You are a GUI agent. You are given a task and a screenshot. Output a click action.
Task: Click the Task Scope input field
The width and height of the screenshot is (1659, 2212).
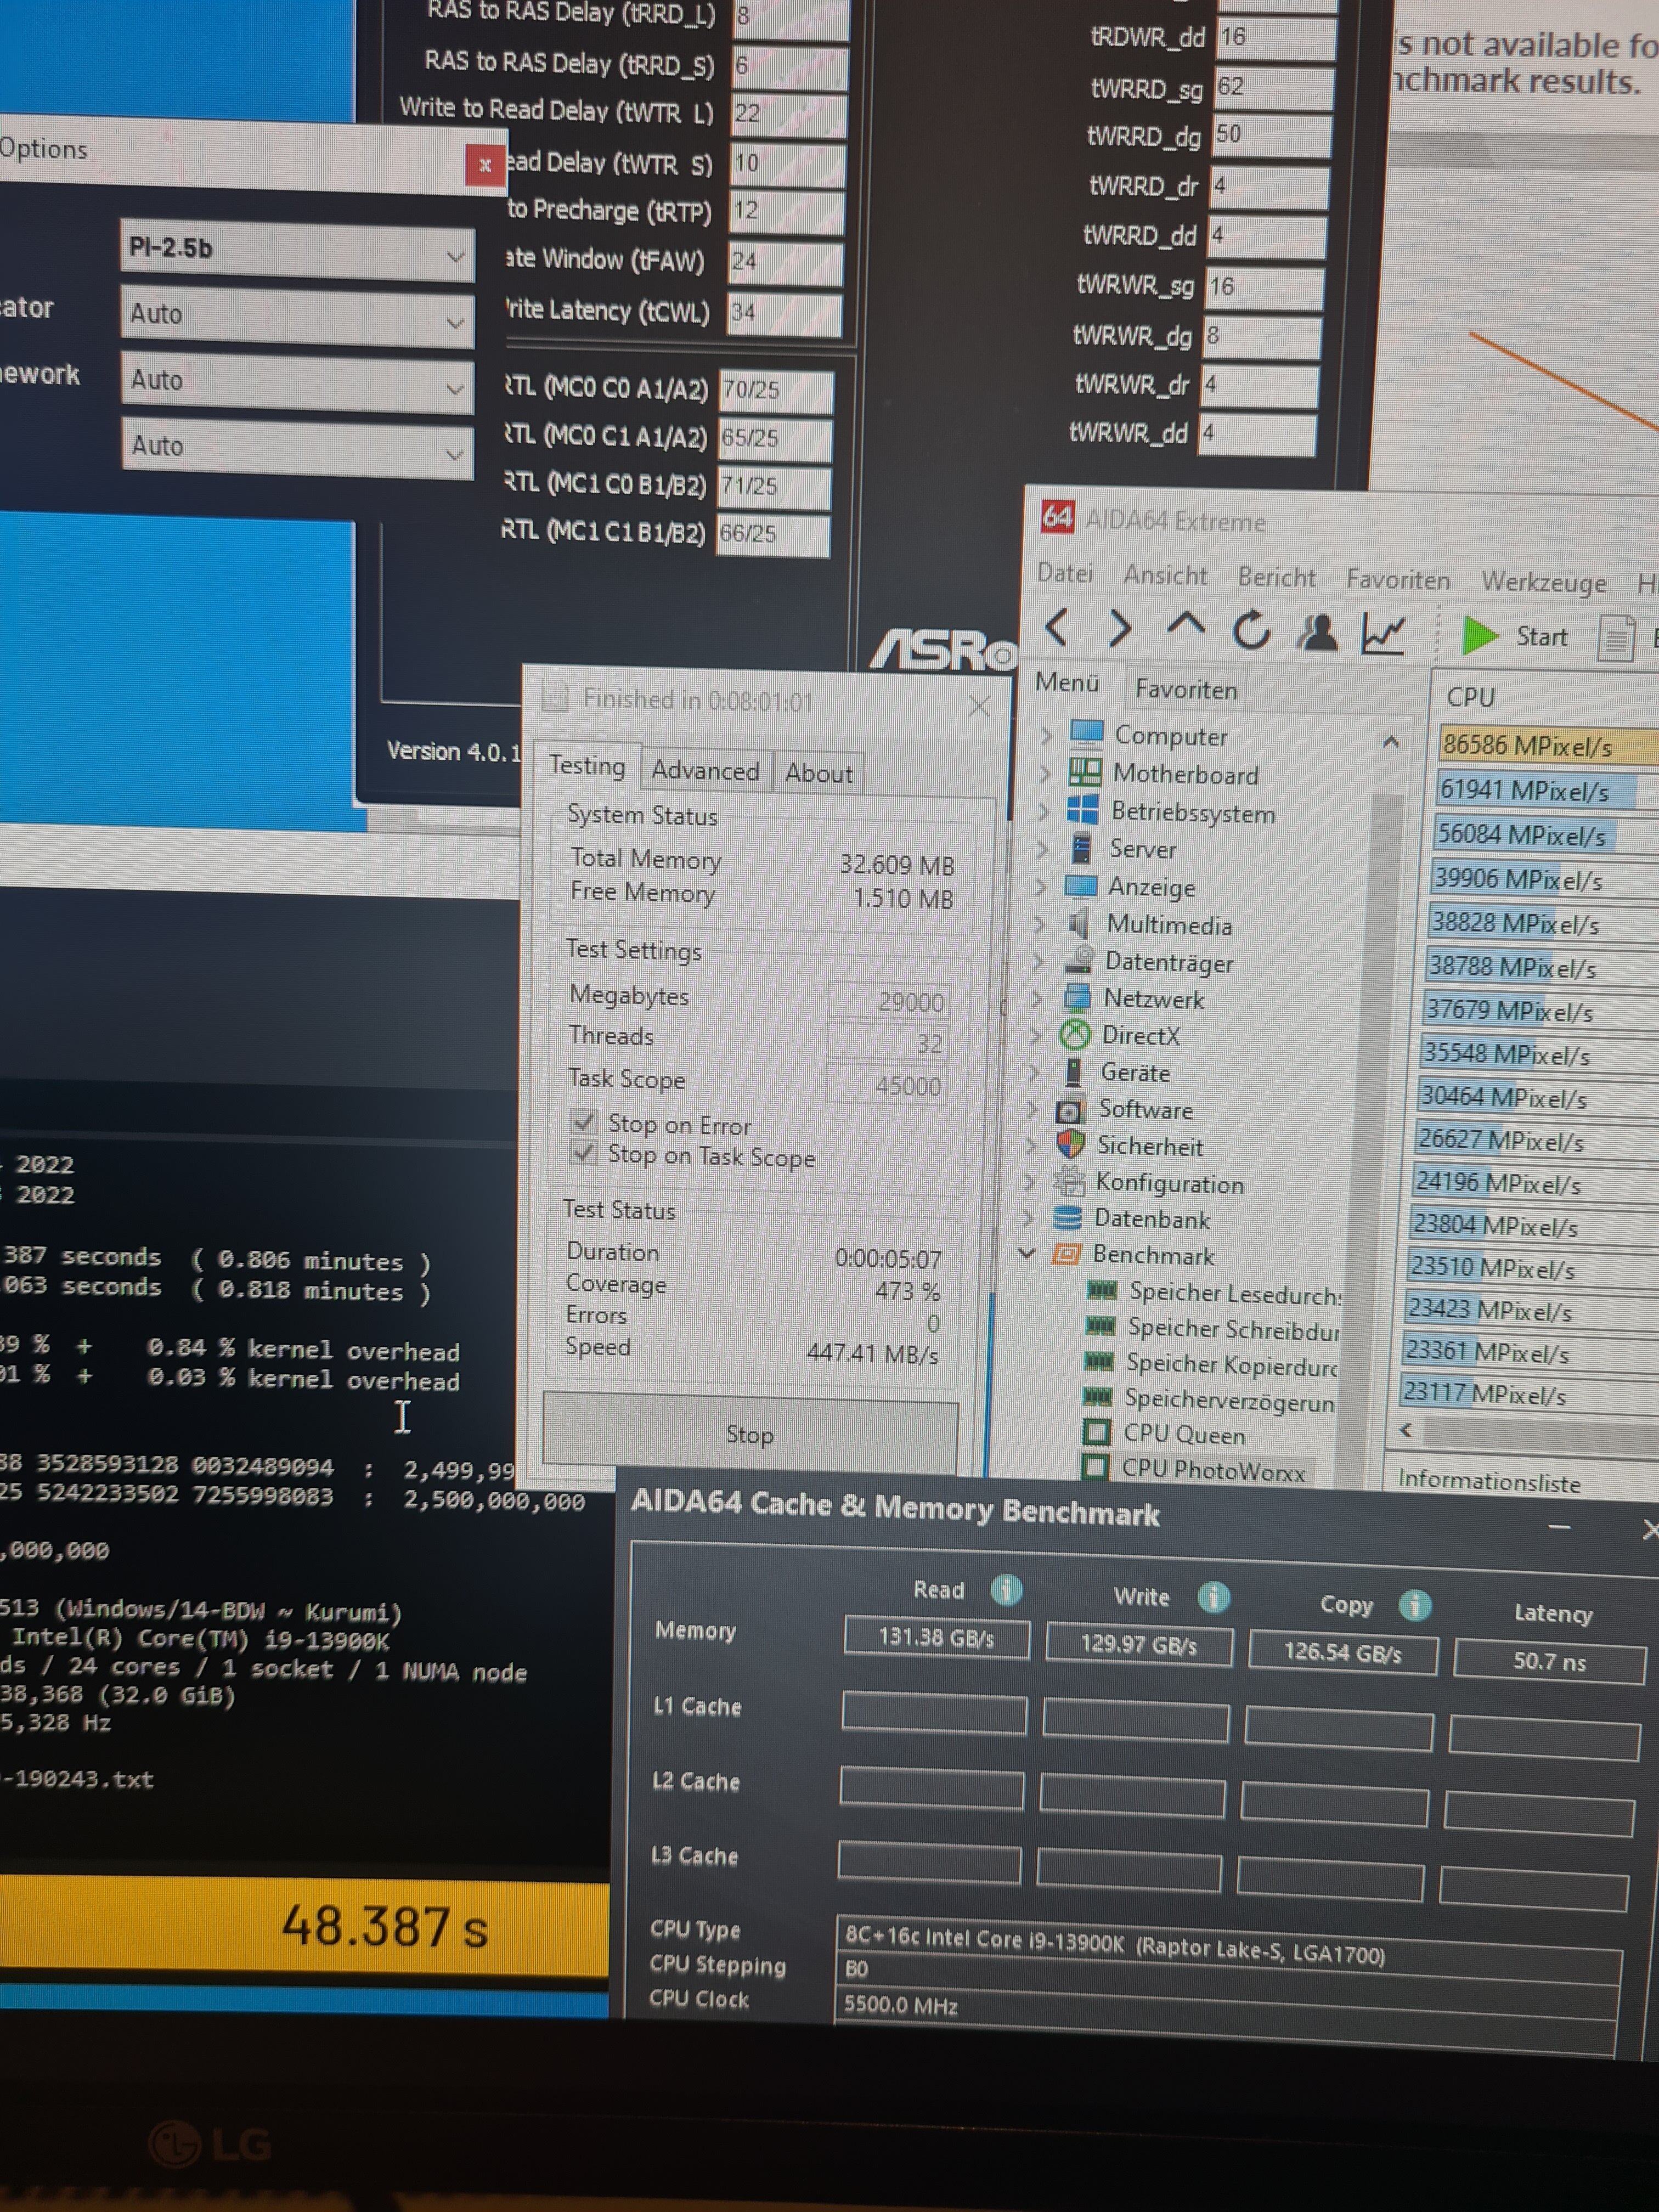886,1085
